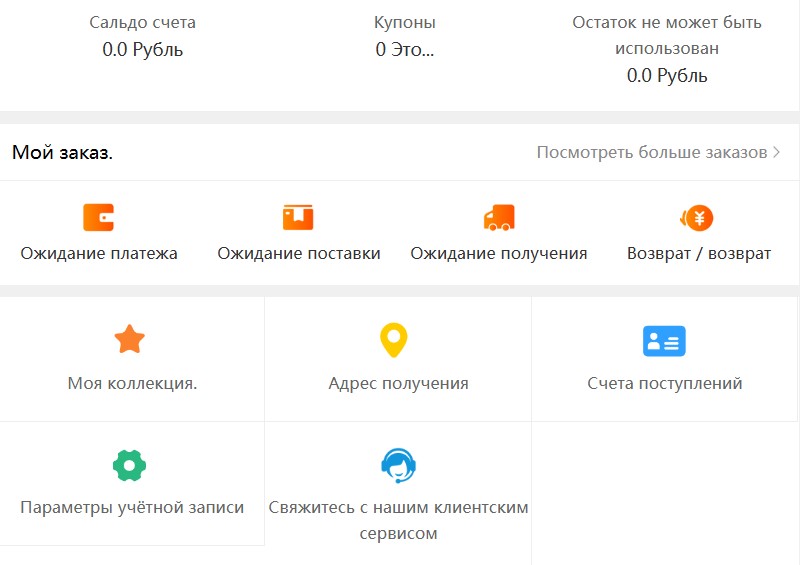Viewport: 800px width, 565px height.
Task: Open the green gear account settings icon
Action: (130, 465)
